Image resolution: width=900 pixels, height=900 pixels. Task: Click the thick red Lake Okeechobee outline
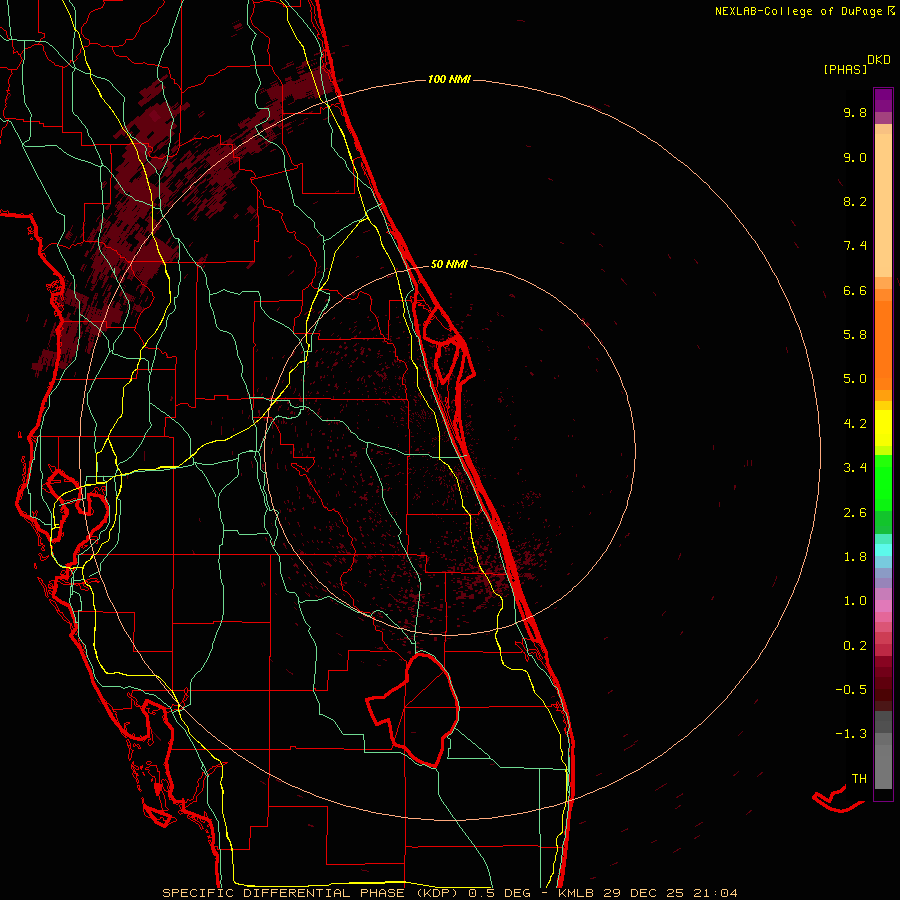tap(413, 710)
